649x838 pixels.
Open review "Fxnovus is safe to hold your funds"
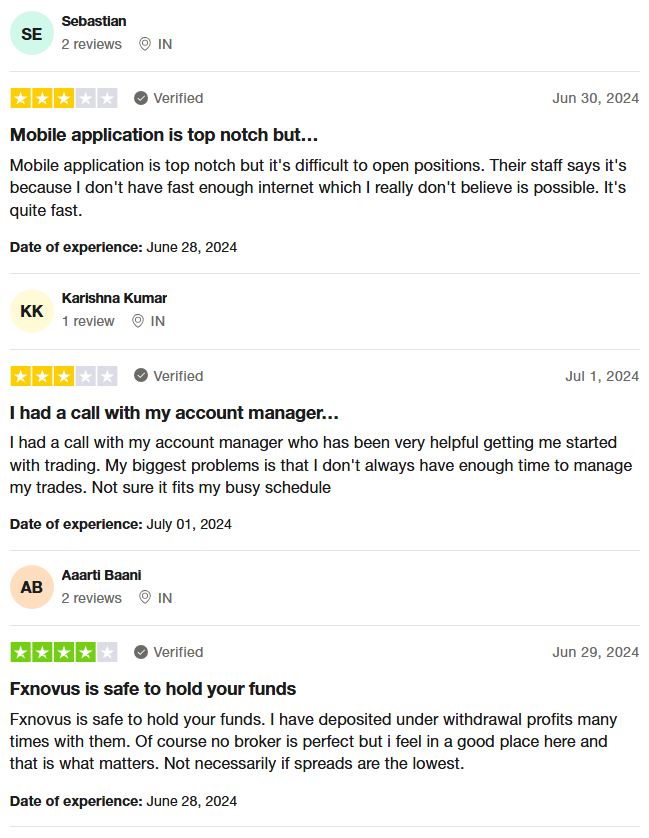click(153, 689)
